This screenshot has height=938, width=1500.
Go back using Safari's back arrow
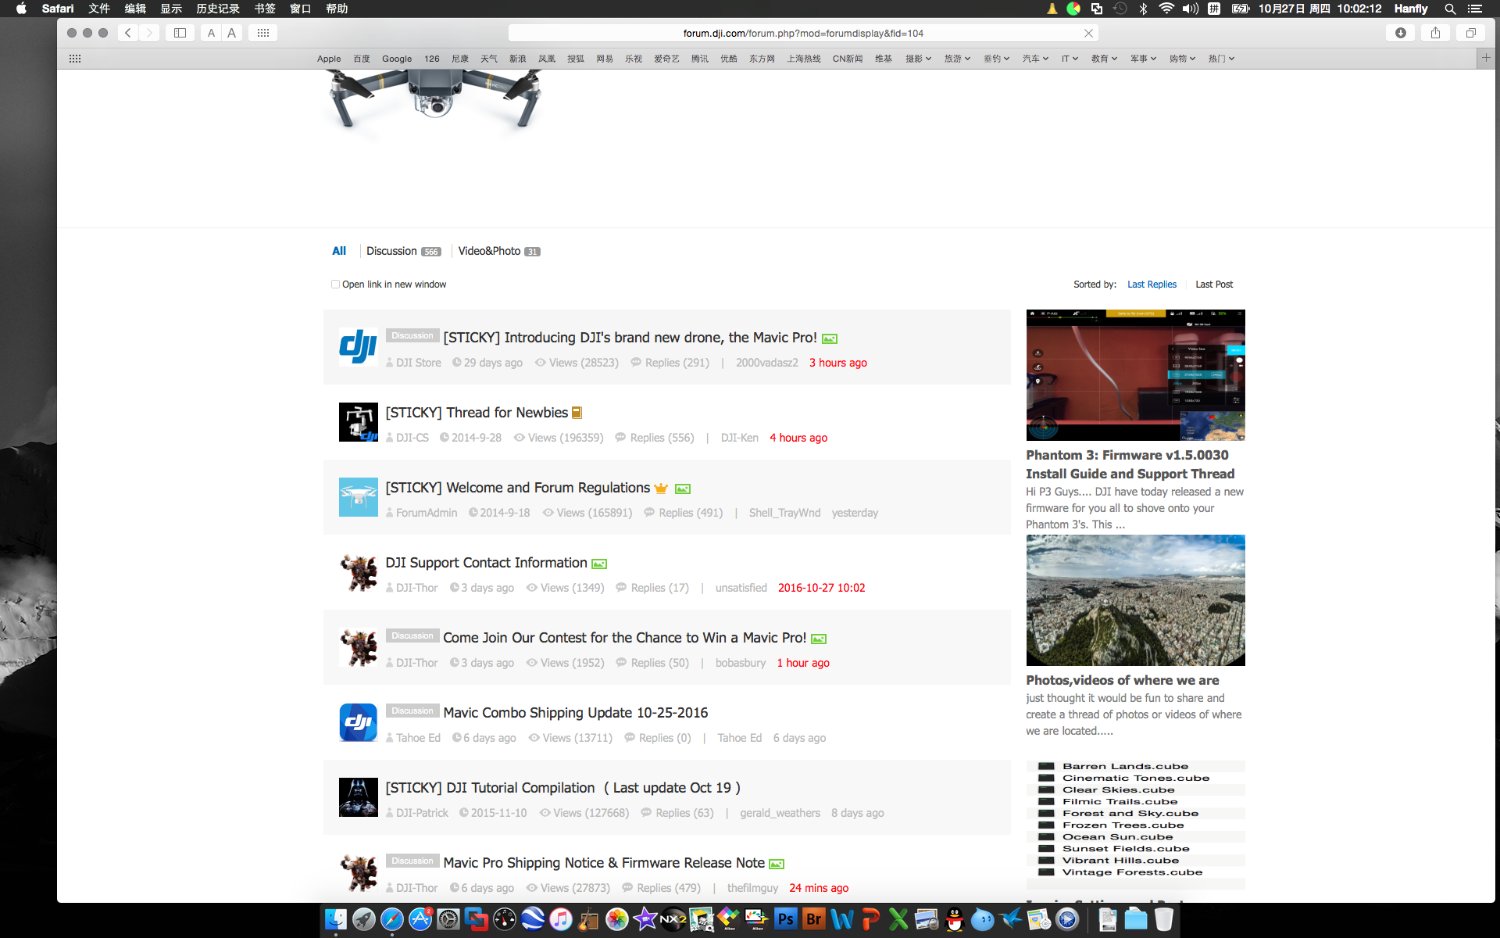pos(128,33)
